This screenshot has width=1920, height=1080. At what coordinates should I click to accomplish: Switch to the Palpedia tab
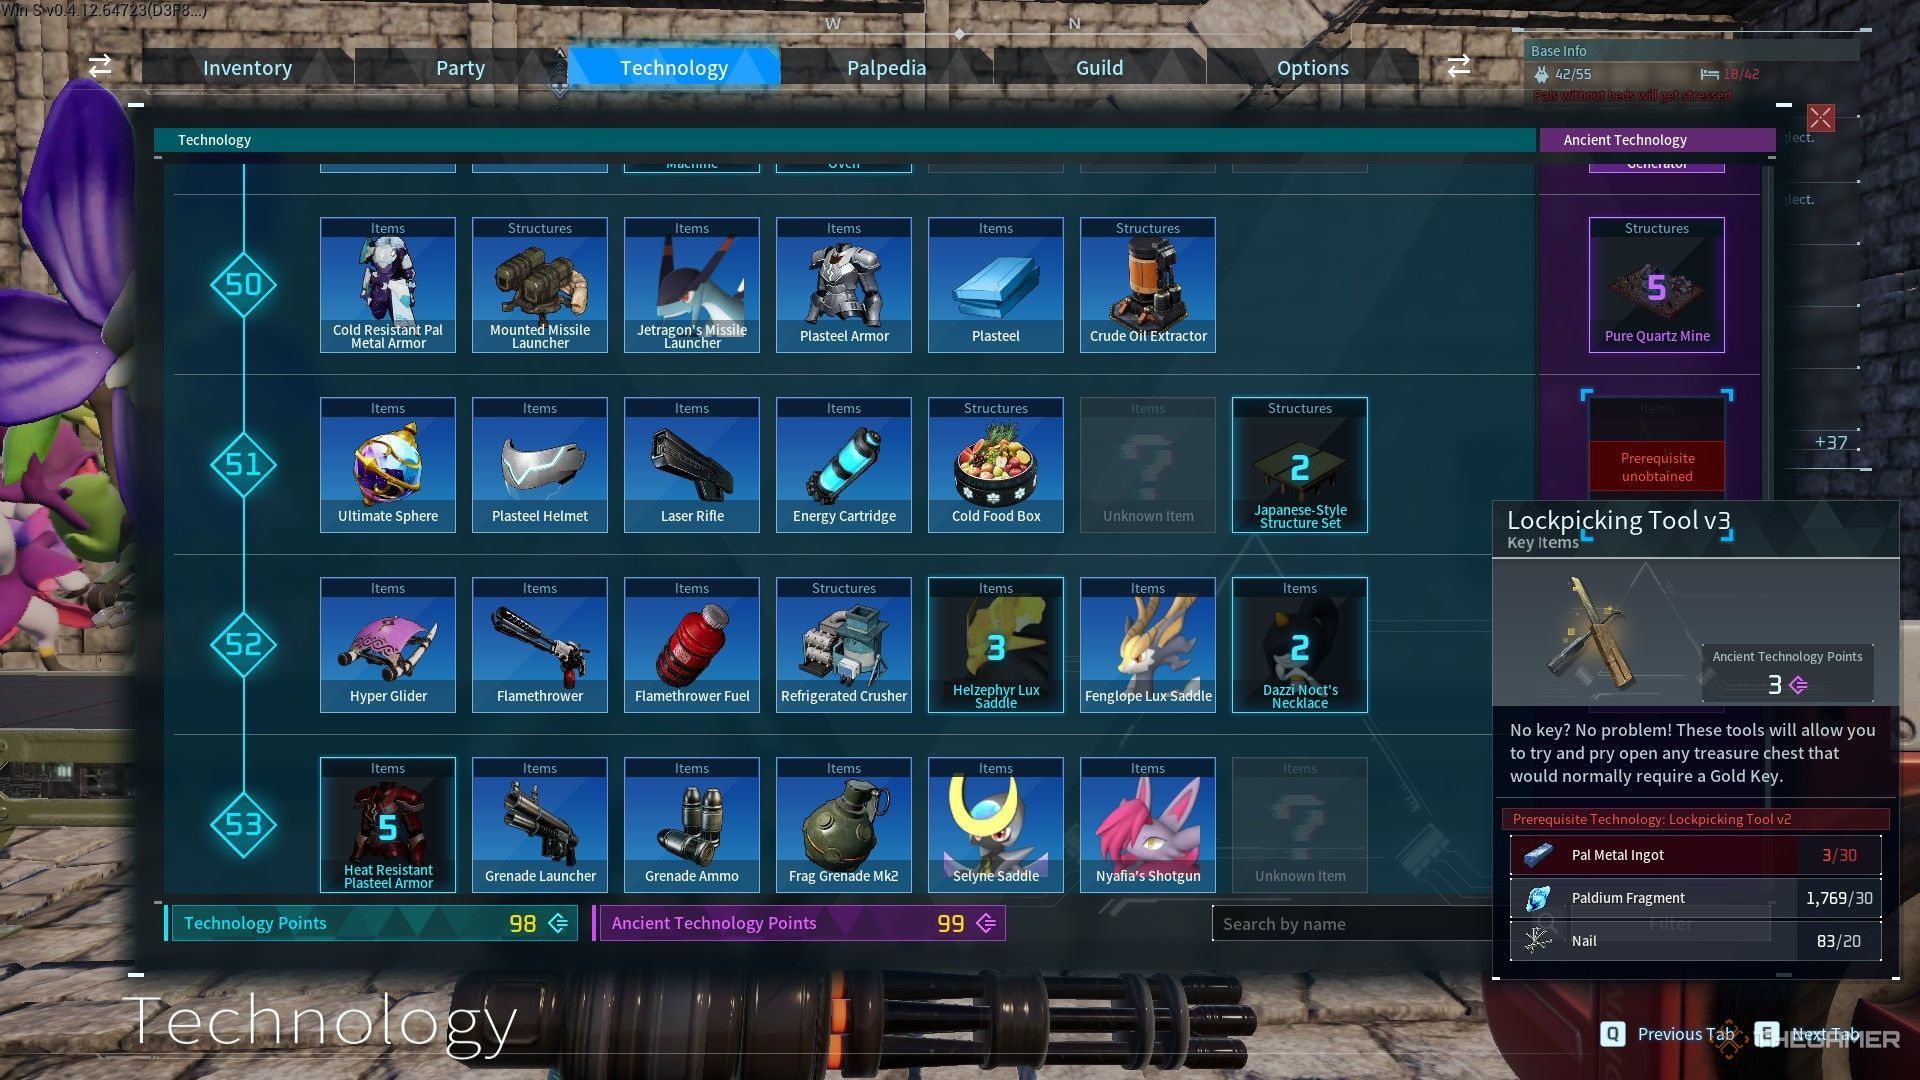886,66
